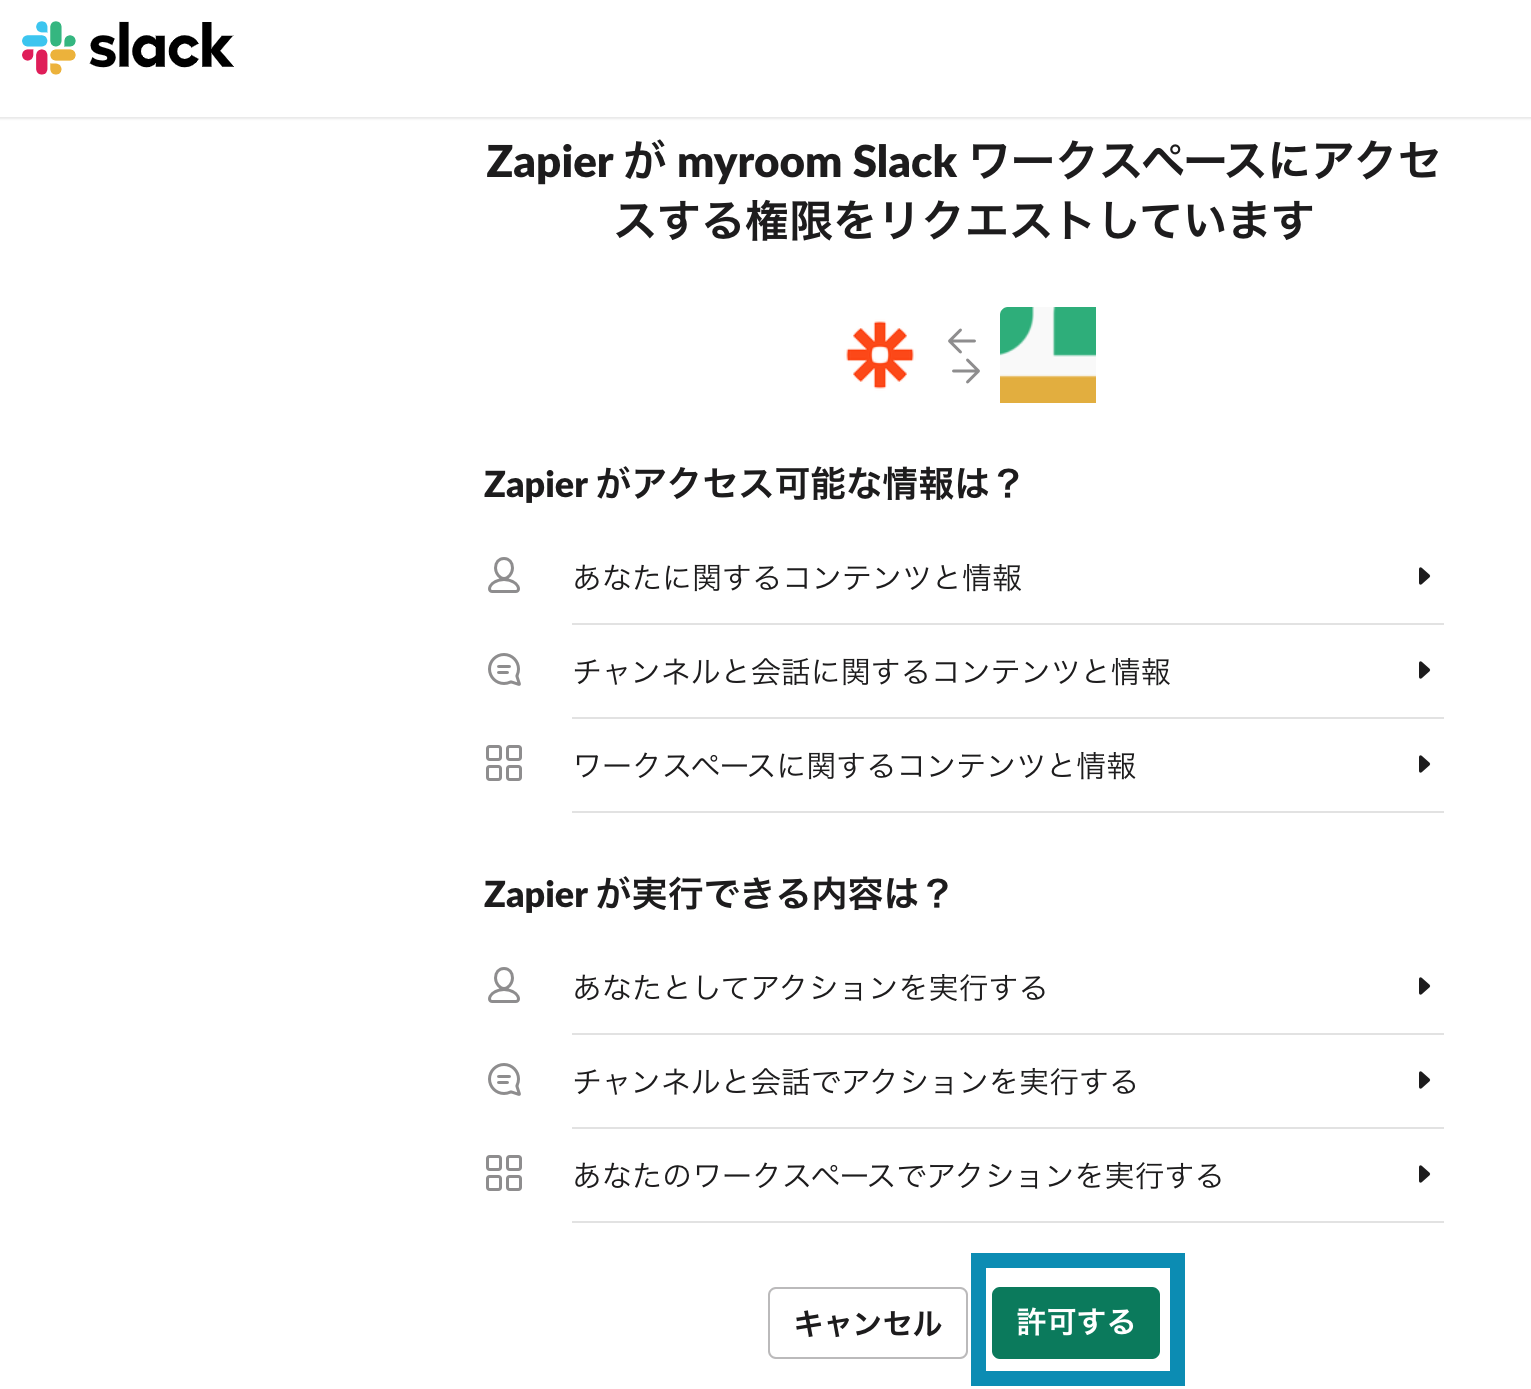Open the チャンネルと会話でアクションを実行する row text

point(855,1082)
